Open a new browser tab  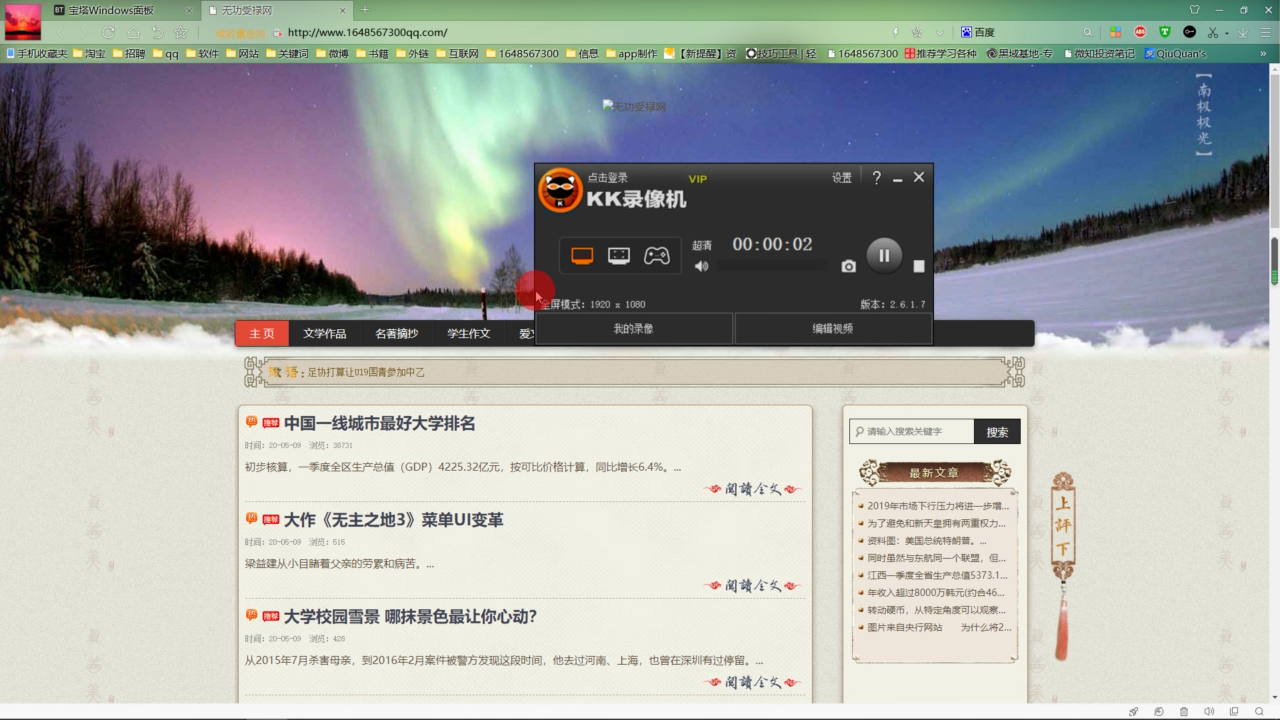tap(365, 9)
